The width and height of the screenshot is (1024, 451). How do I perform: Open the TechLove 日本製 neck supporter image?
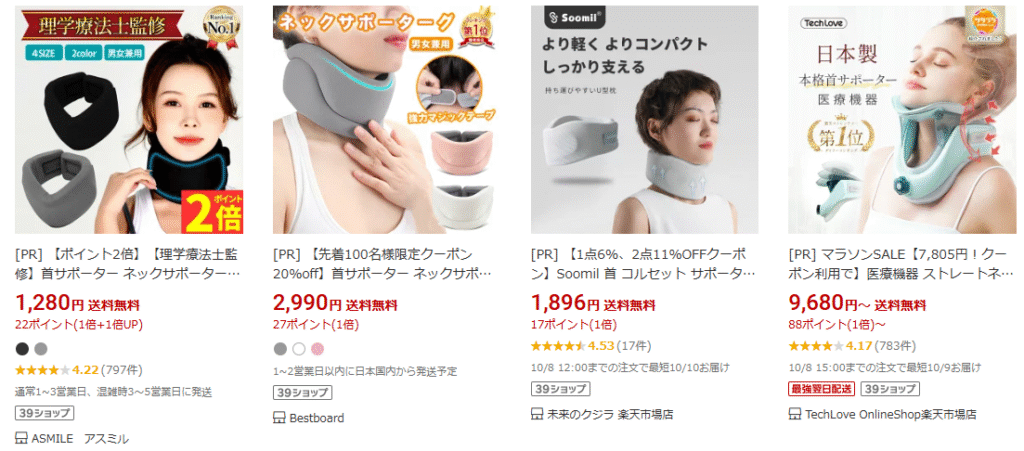(x=903, y=119)
